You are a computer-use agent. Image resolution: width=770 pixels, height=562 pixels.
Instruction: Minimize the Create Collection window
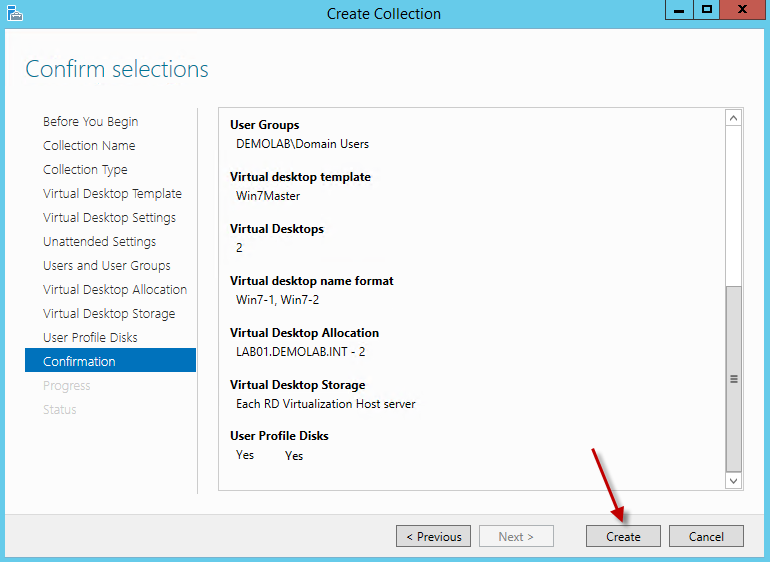pos(679,10)
